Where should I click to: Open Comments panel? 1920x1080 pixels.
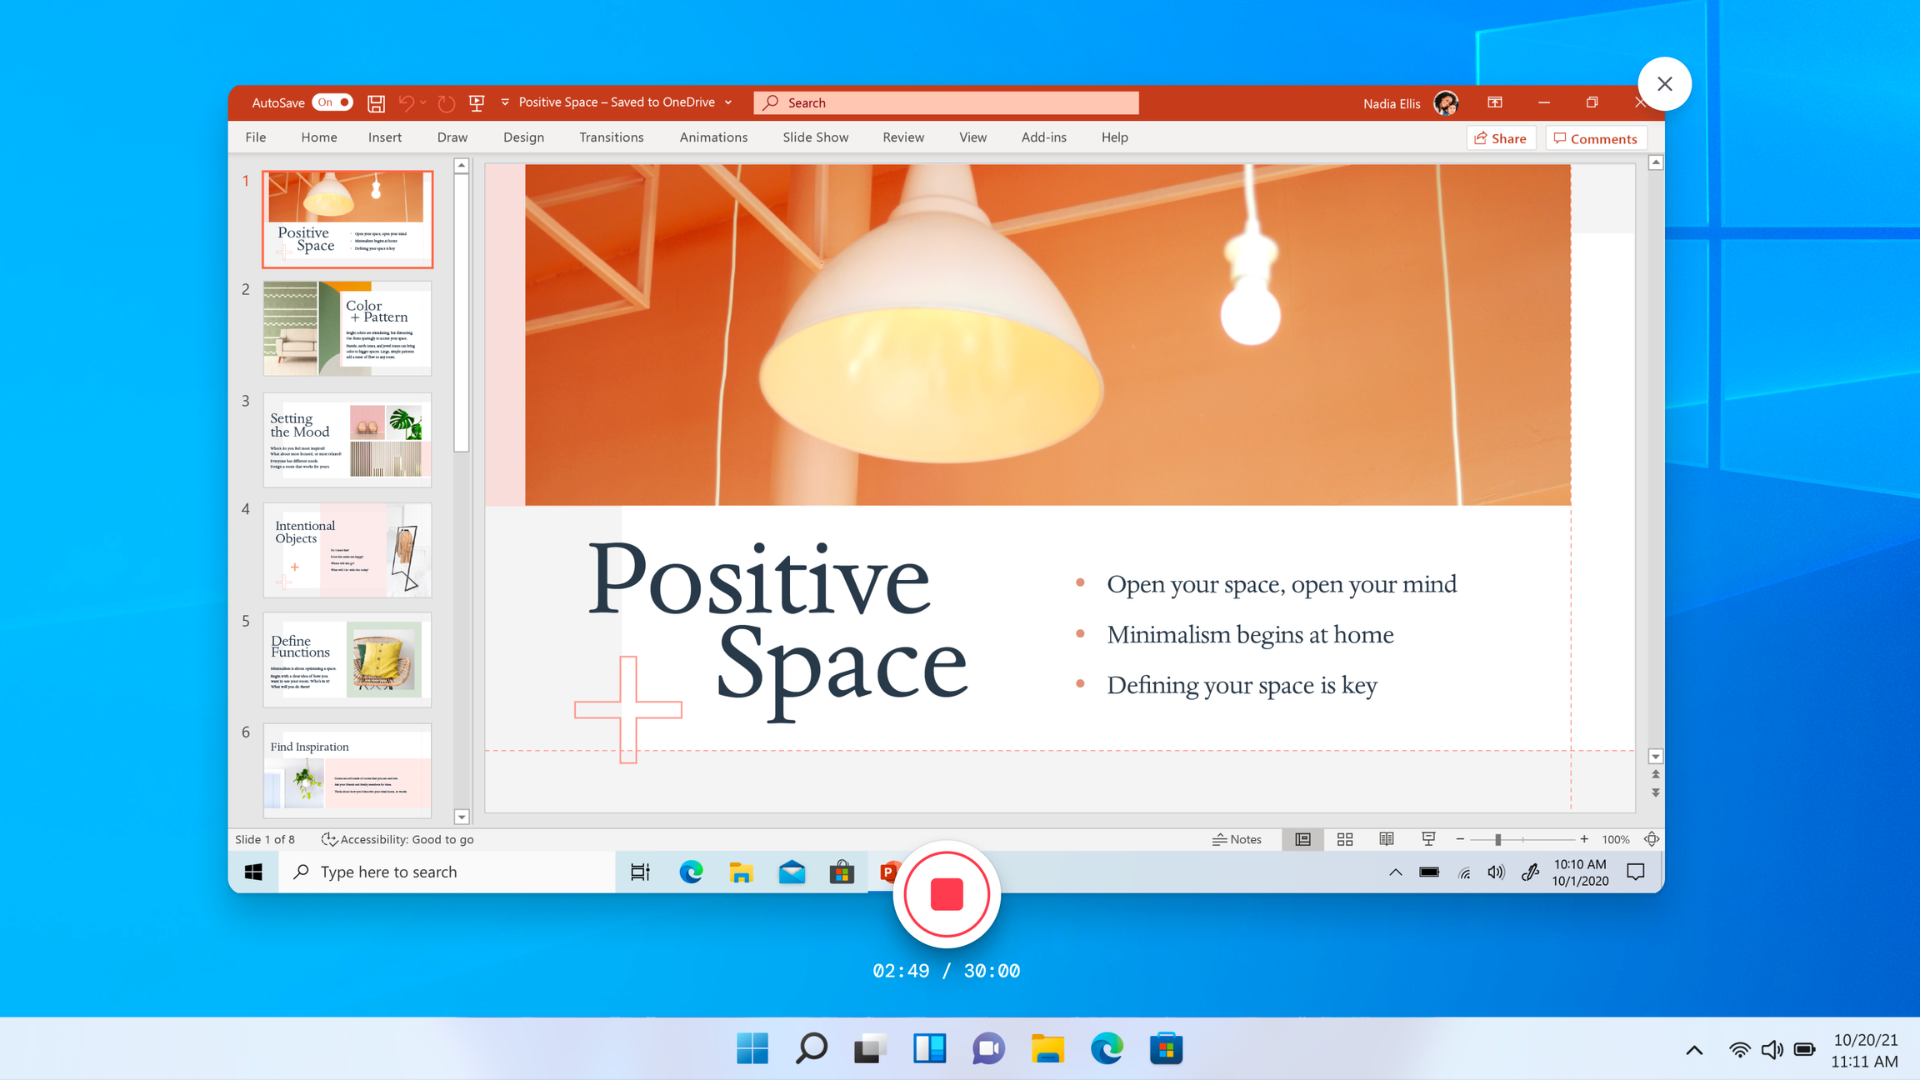click(x=1597, y=137)
